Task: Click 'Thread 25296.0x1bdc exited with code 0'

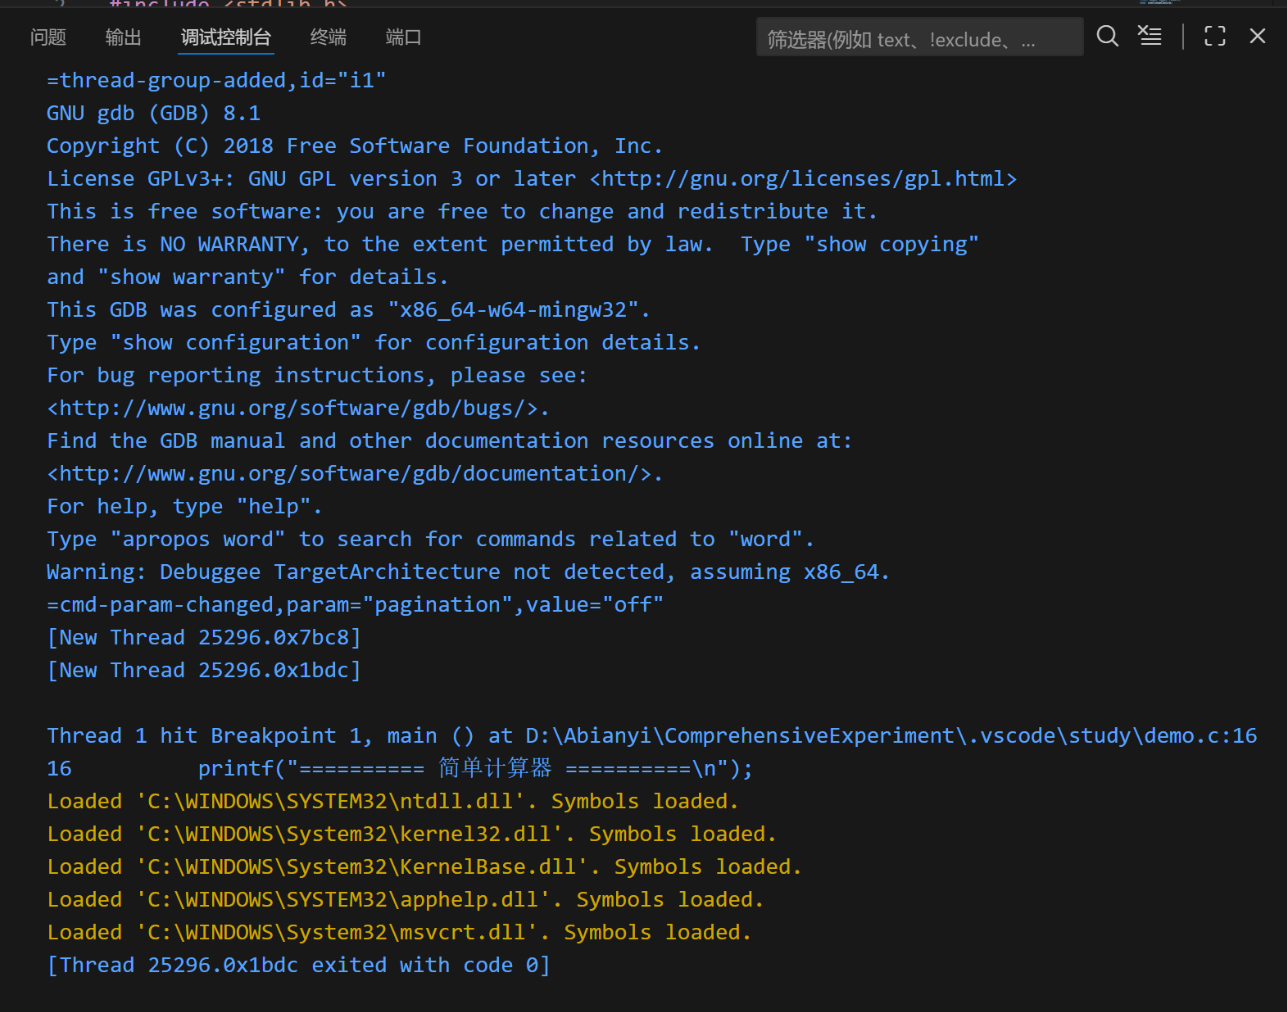Action: click(298, 966)
